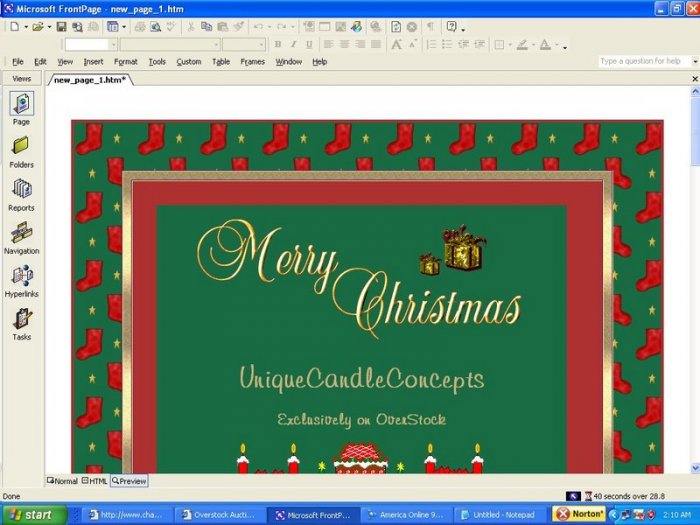Toggle Justify alignment button
The width and height of the screenshot is (700, 525).
[x=376, y=44]
